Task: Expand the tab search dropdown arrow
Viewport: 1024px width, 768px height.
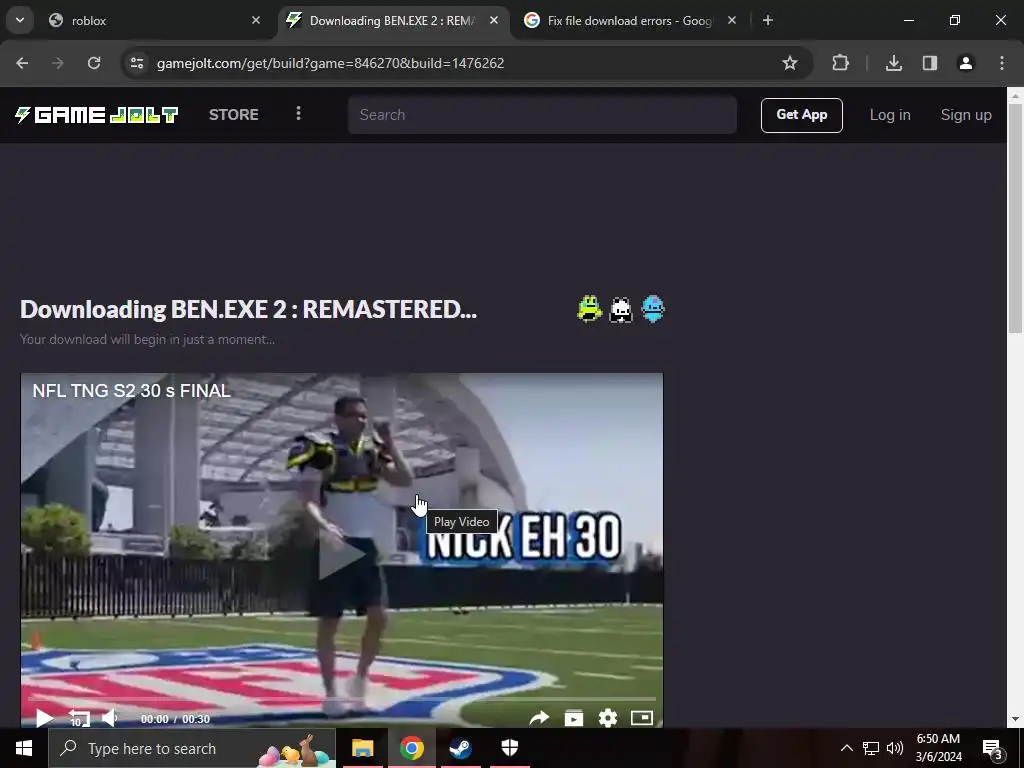Action: click(20, 20)
